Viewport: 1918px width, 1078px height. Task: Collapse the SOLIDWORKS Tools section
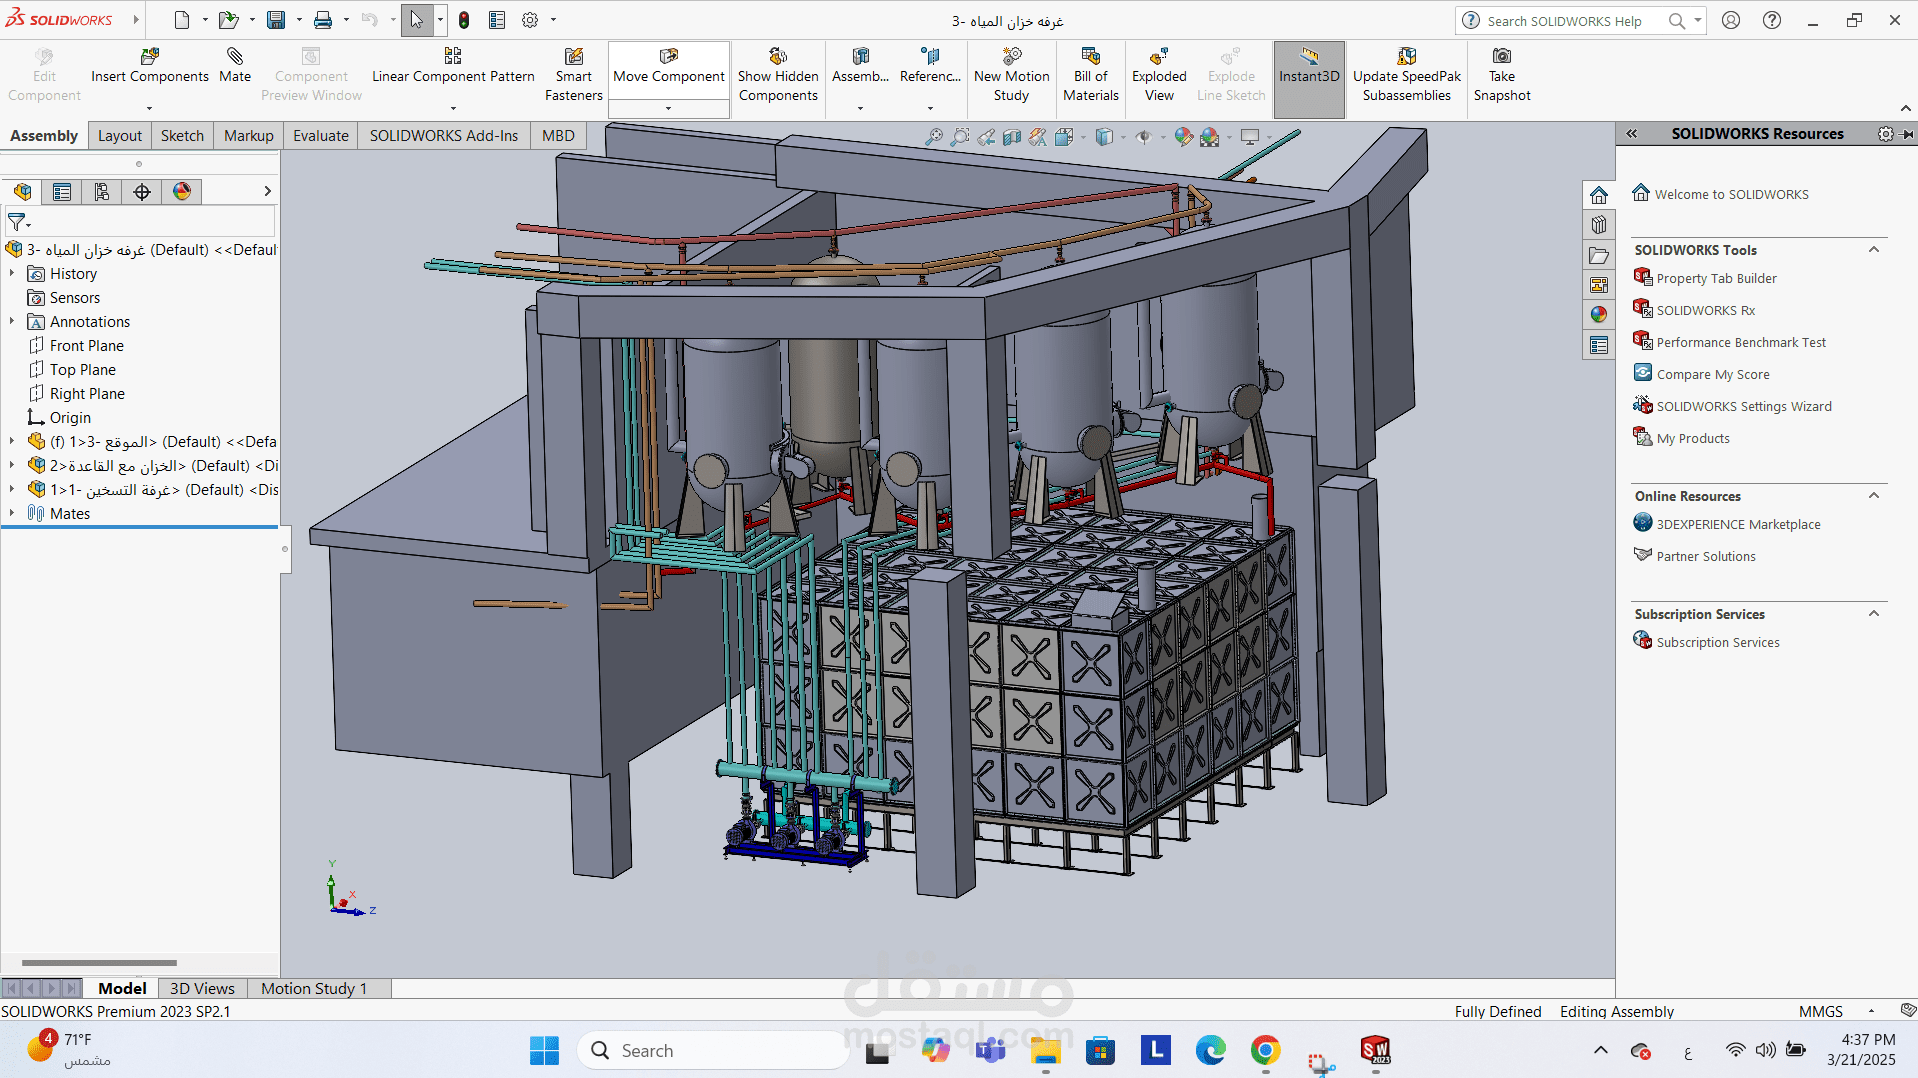tap(1874, 250)
